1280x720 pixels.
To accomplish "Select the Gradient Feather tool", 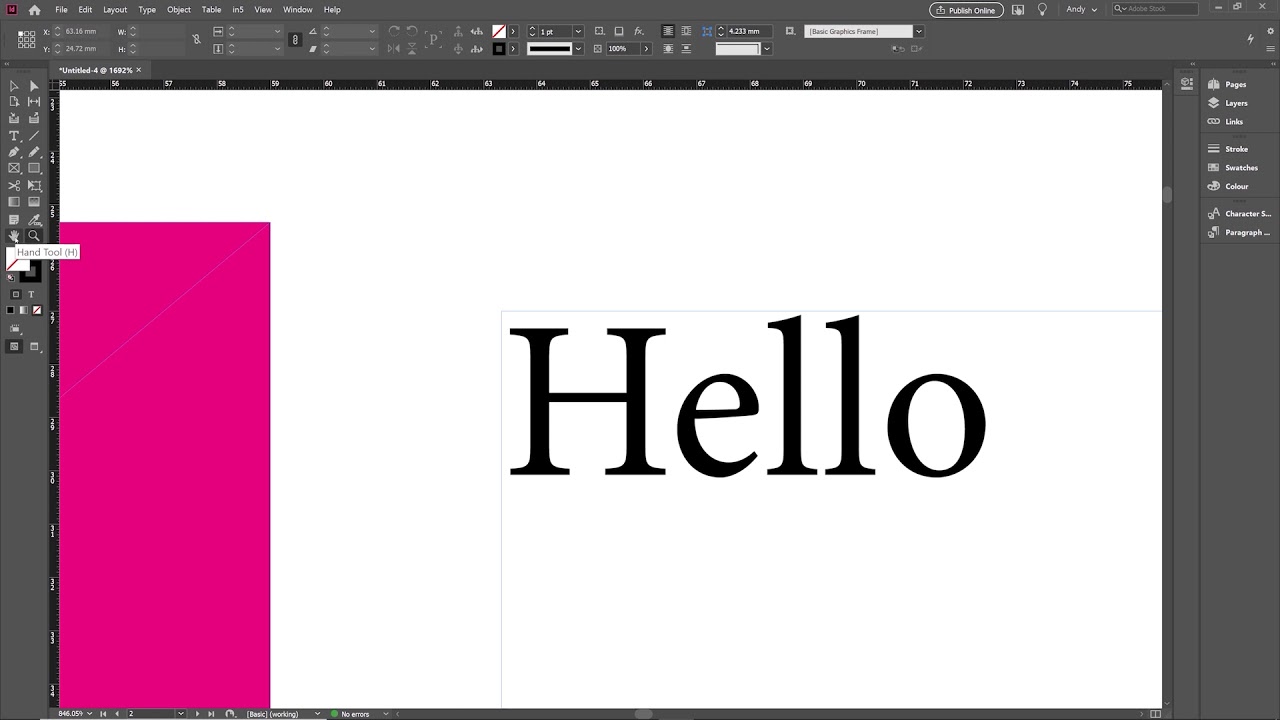I will point(34,202).
